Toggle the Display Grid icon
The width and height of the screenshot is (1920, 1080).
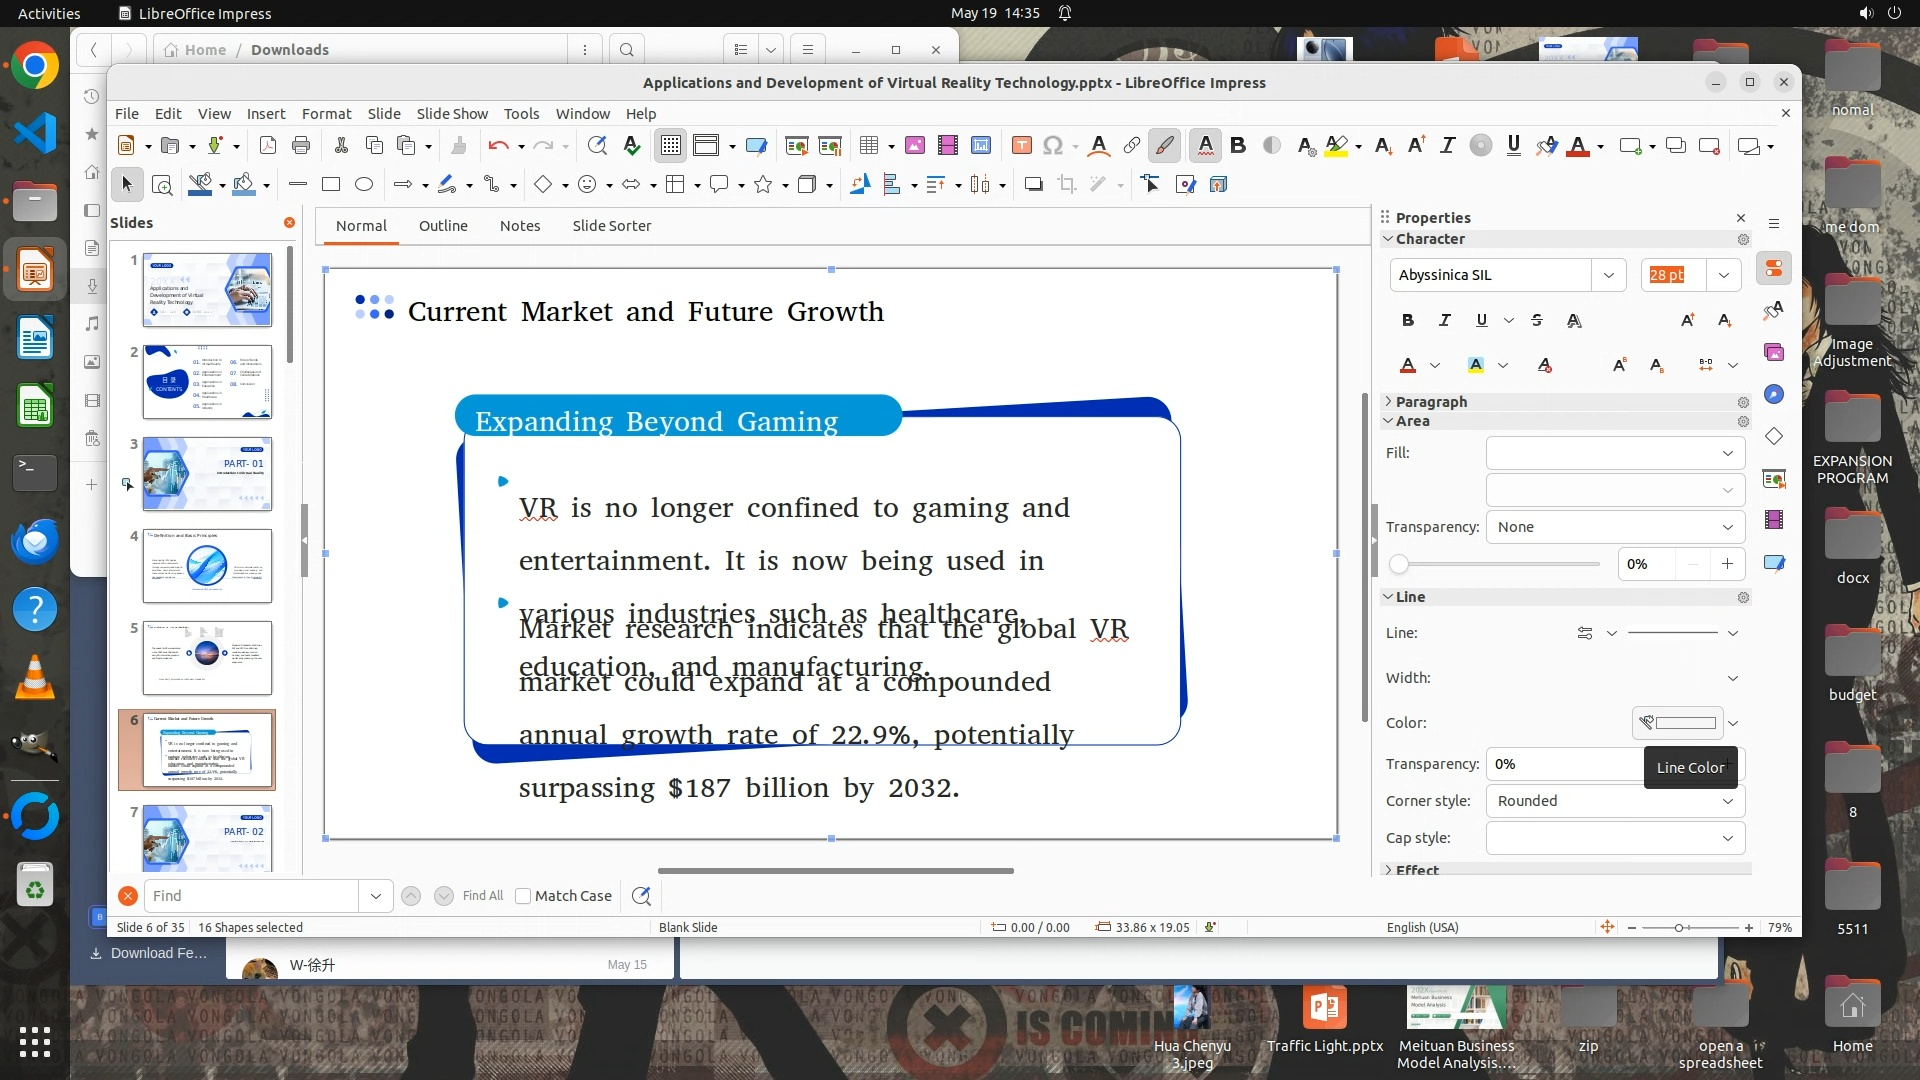(x=670, y=146)
